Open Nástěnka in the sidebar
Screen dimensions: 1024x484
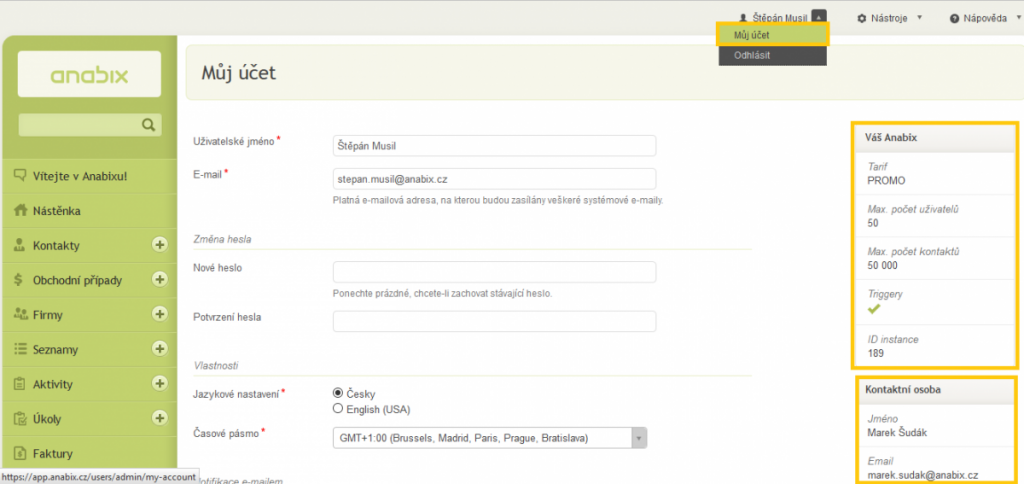coord(89,211)
